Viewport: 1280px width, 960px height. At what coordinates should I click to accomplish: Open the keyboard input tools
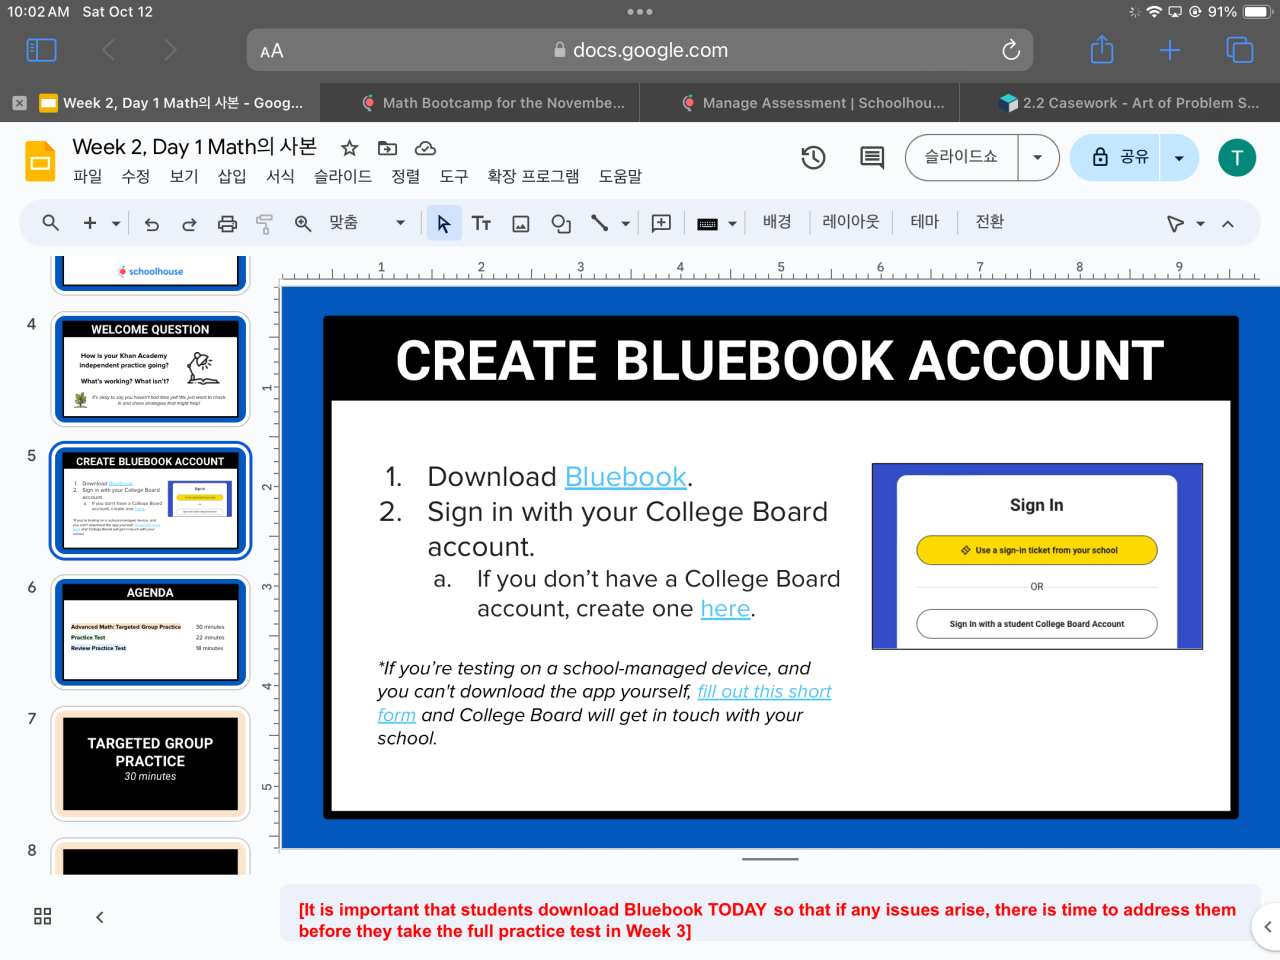point(707,224)
